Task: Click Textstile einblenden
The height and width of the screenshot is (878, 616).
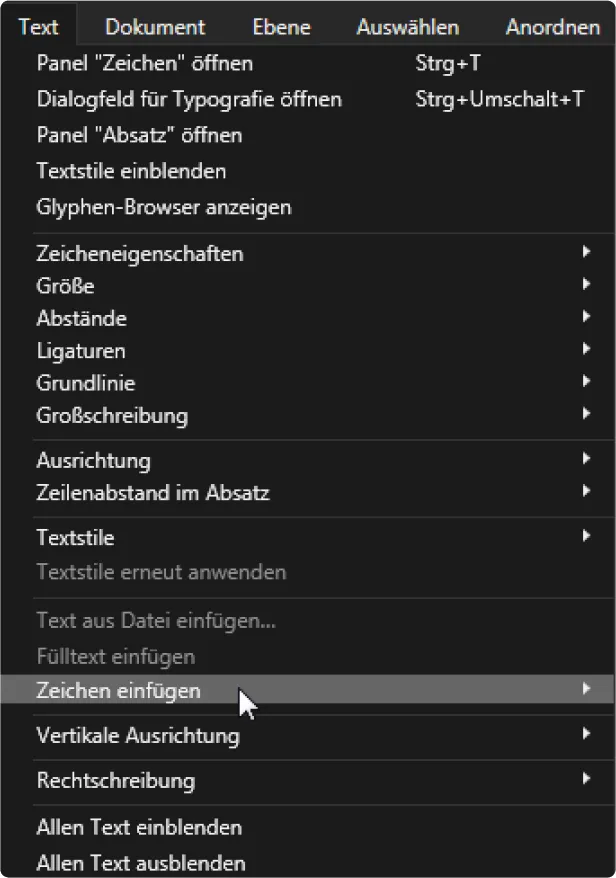Action: click(131, 171)
